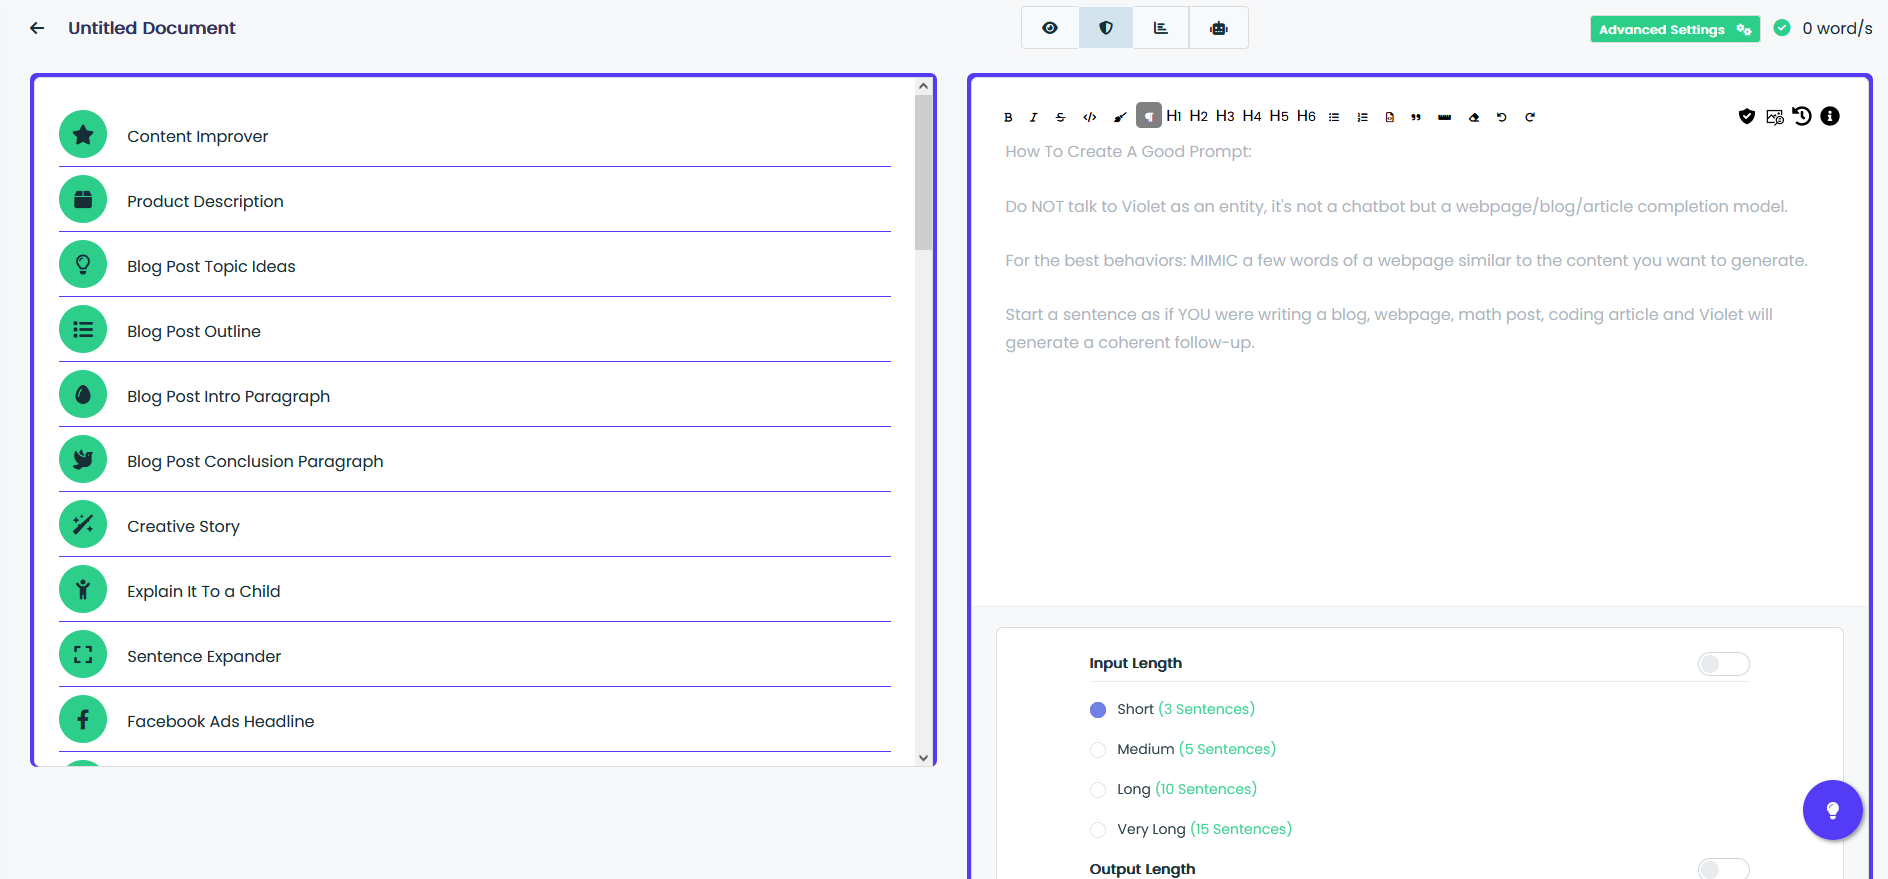Image resolution: width=1888 pixels, height=879 pixels.
Task: Open the info icon in editor toolbar
Action: [x=1830, y=116]
